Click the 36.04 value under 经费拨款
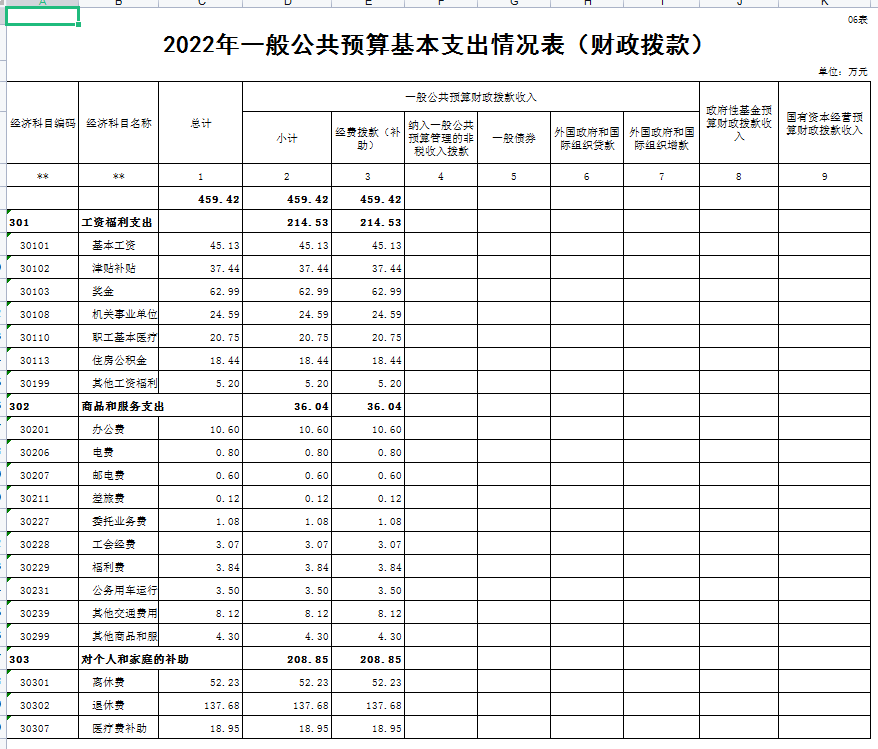878x749 pixels. click(x=368, y=406)
